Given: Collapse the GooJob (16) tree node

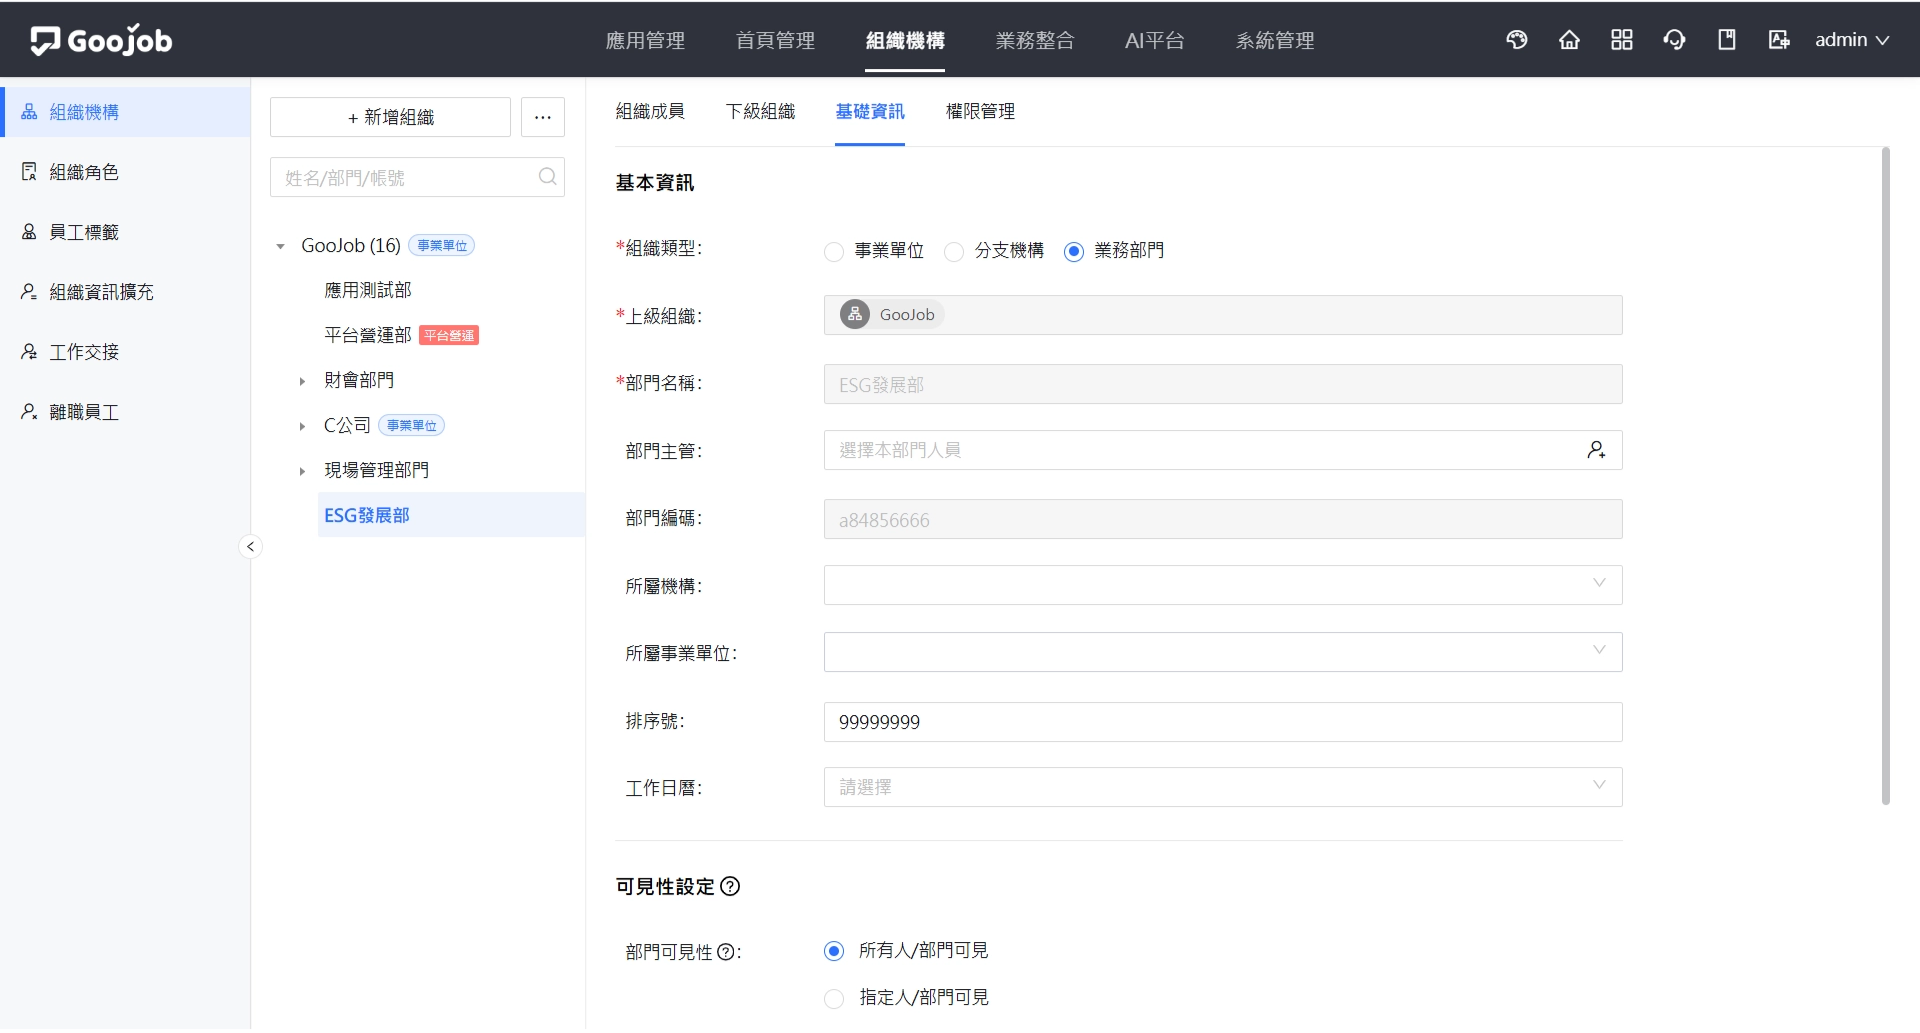Looking at the screenshot, I should (280, 246).
